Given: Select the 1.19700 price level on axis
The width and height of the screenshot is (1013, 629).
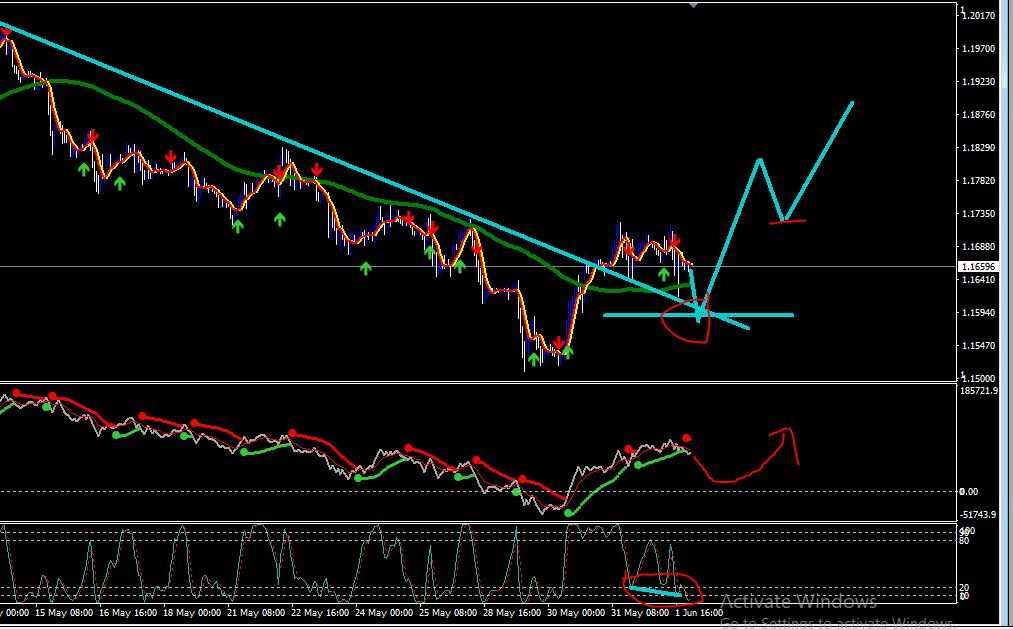Looking at the screenshot, I should (x=979, y=48).
